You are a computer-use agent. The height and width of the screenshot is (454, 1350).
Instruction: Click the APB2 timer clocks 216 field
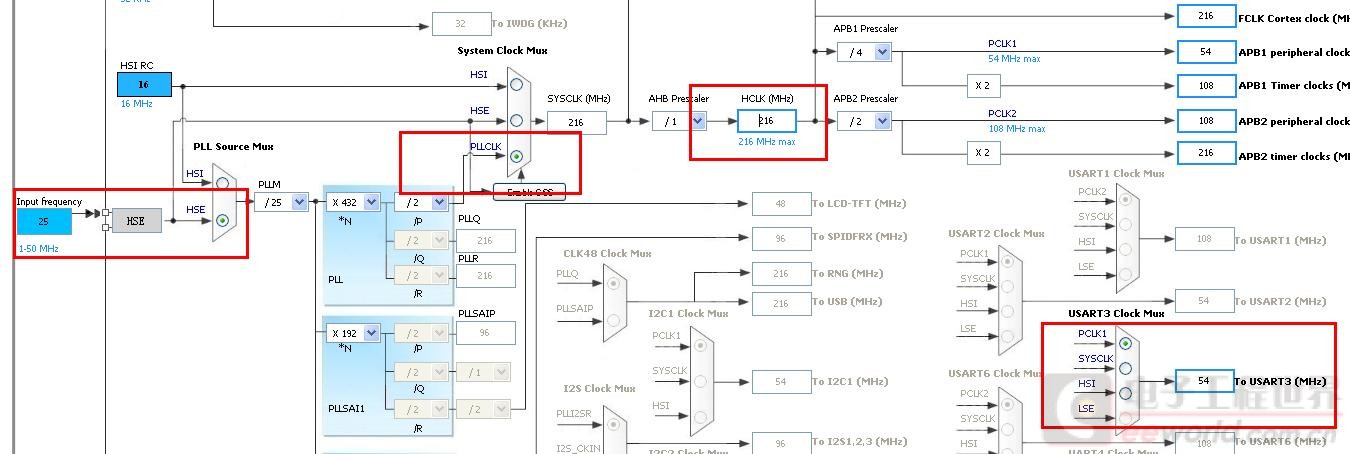[1206, 153]
